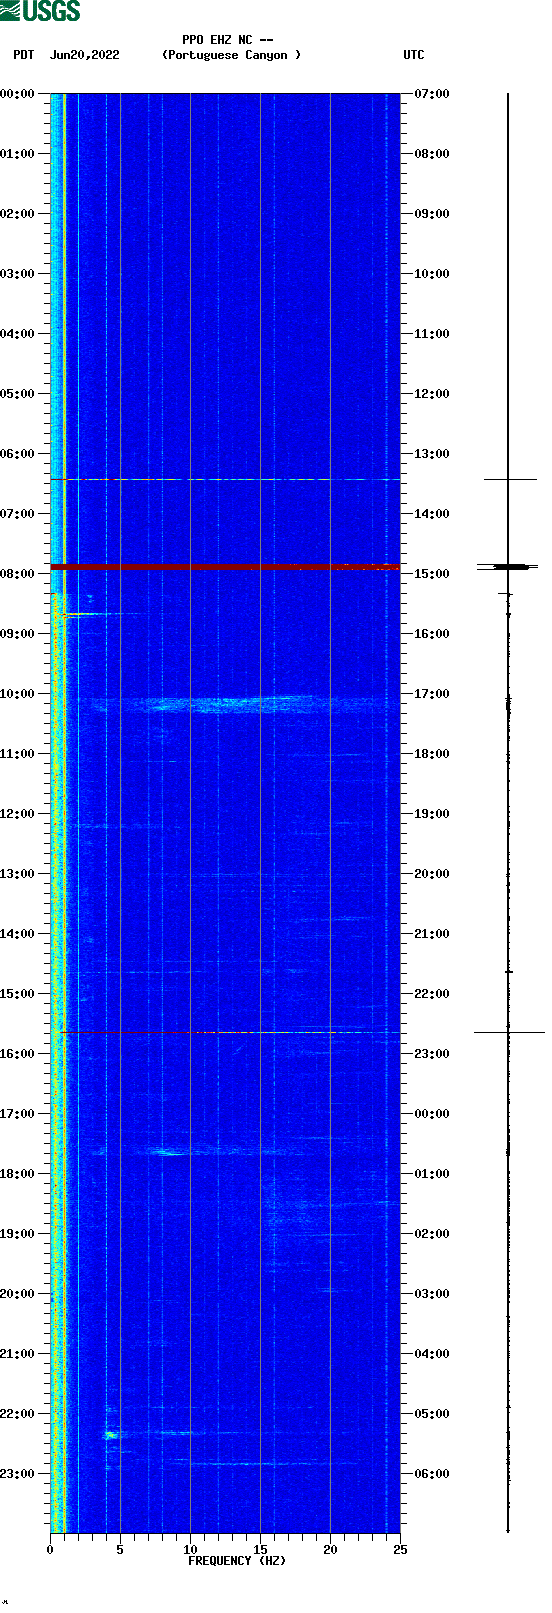Click the 'PDT' timezone label
Image resolution: width=552 pixels, height=1613 pixels.
click(23, 55)
